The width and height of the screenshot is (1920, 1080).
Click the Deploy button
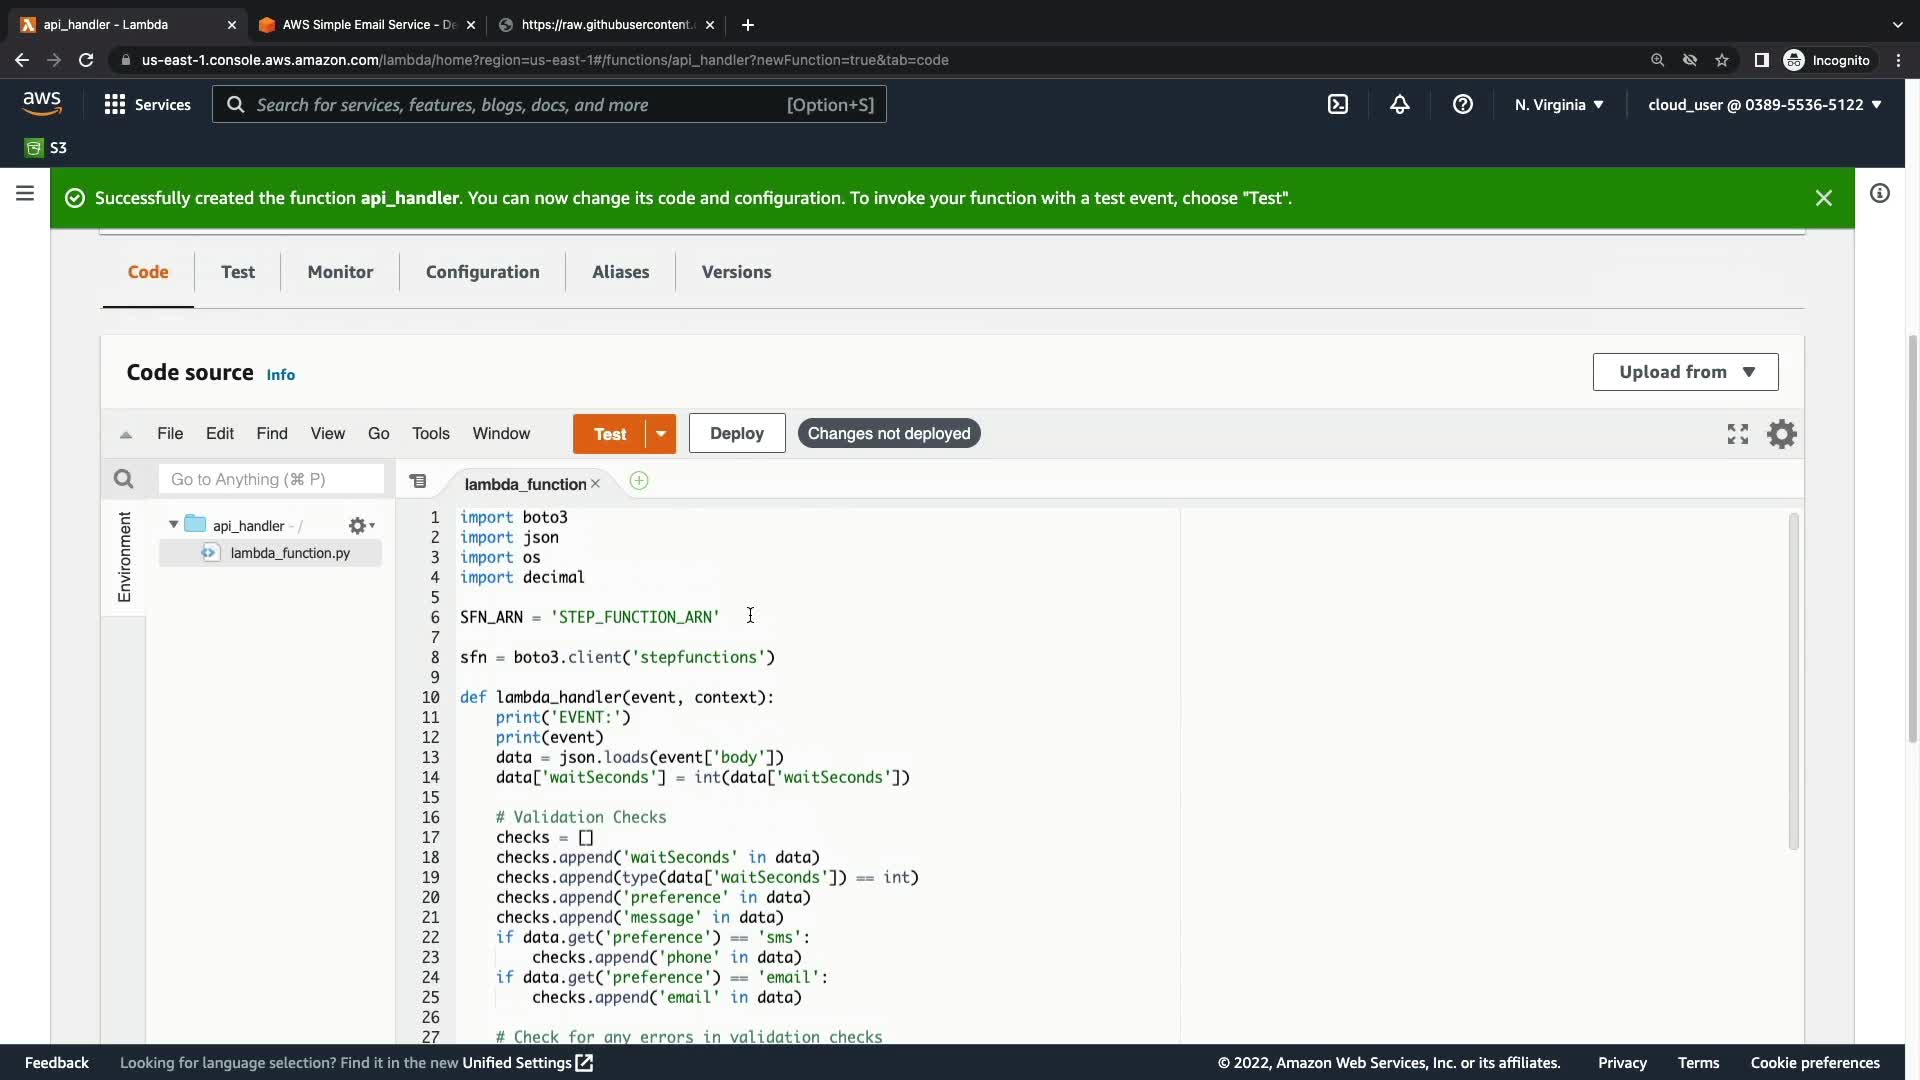[x=736, y=433]
